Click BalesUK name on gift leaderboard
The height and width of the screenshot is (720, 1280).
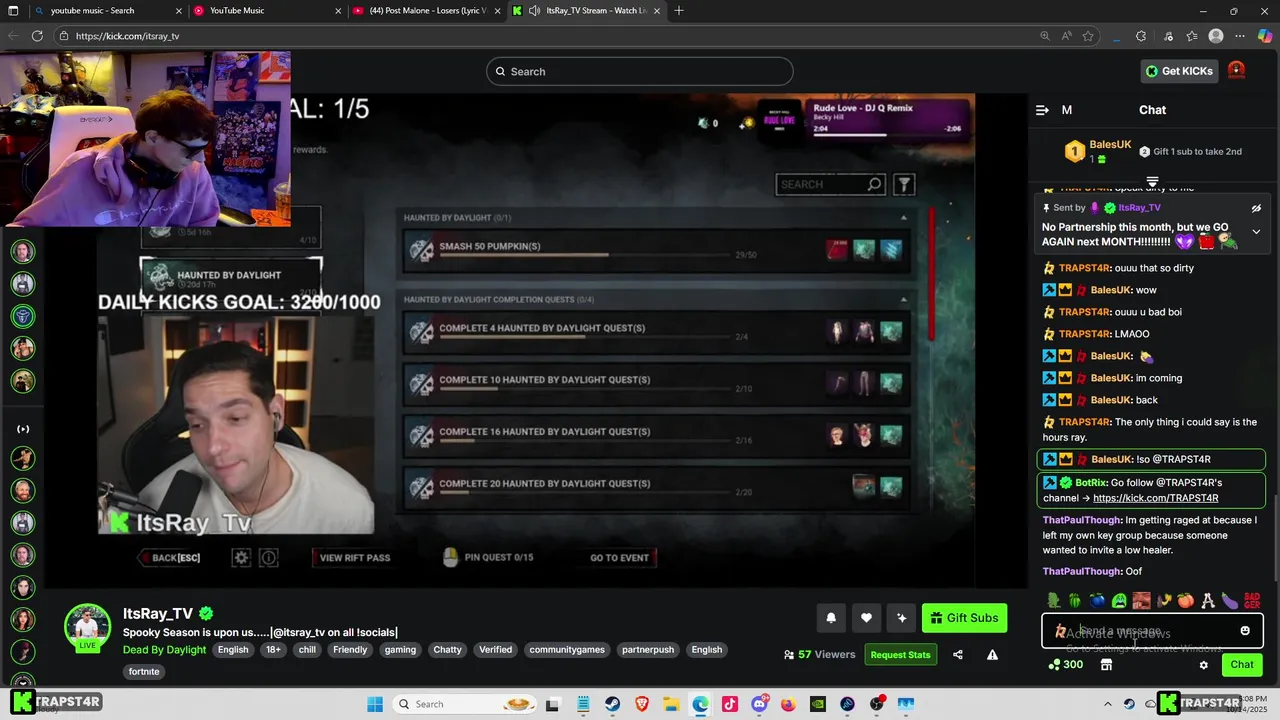point(1110,145)
